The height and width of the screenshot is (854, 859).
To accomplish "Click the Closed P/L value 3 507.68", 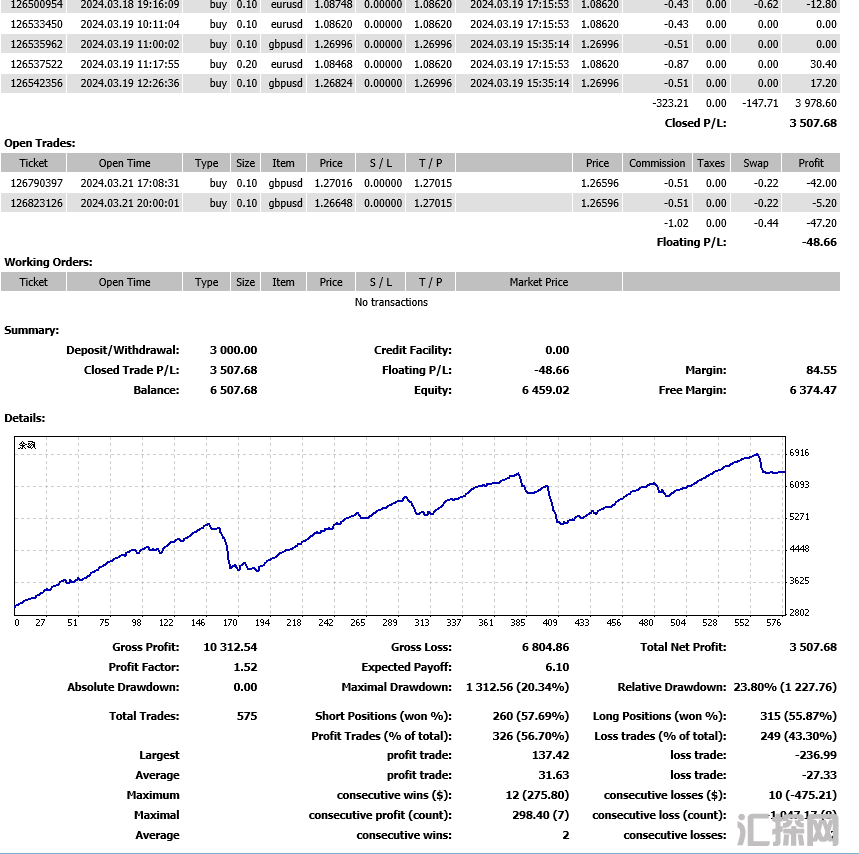I will [812, 123].
